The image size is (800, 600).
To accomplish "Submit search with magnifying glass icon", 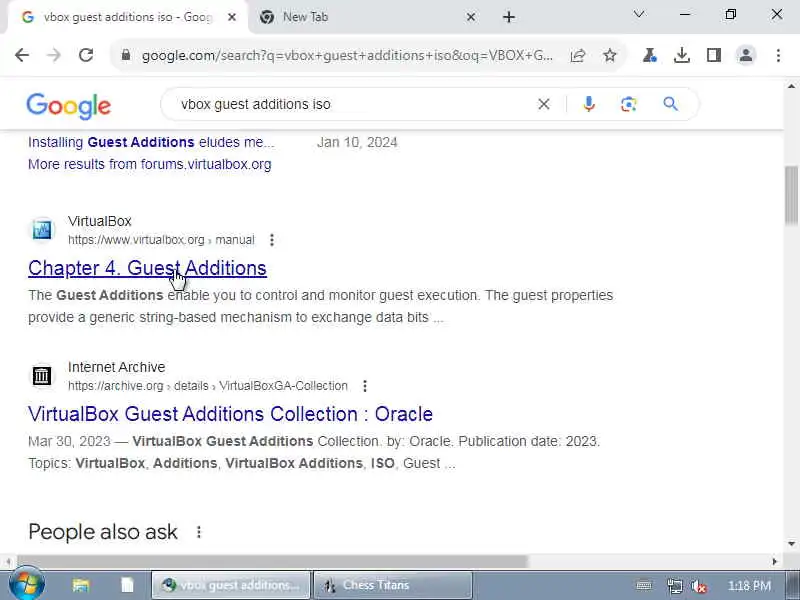I will (x=670, y=104).
